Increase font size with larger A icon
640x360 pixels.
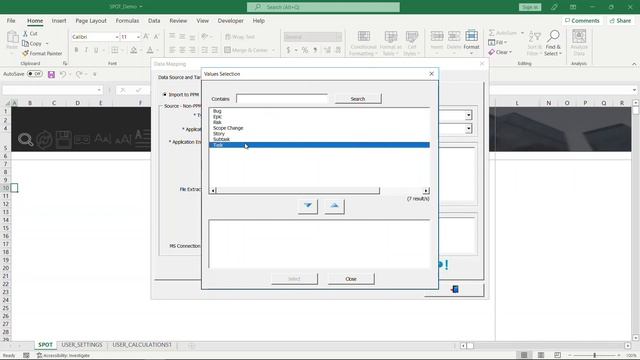(146, 37)
